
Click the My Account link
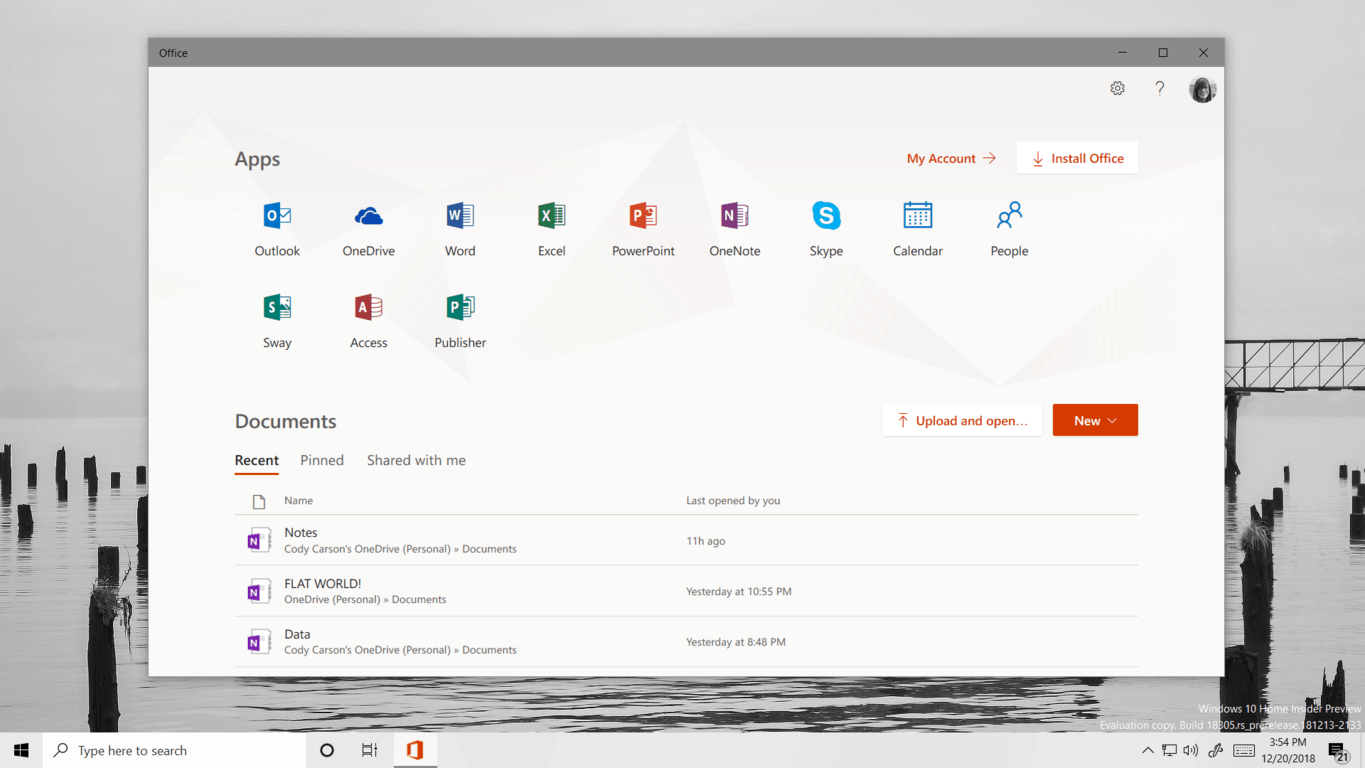(x=951, y=158)
